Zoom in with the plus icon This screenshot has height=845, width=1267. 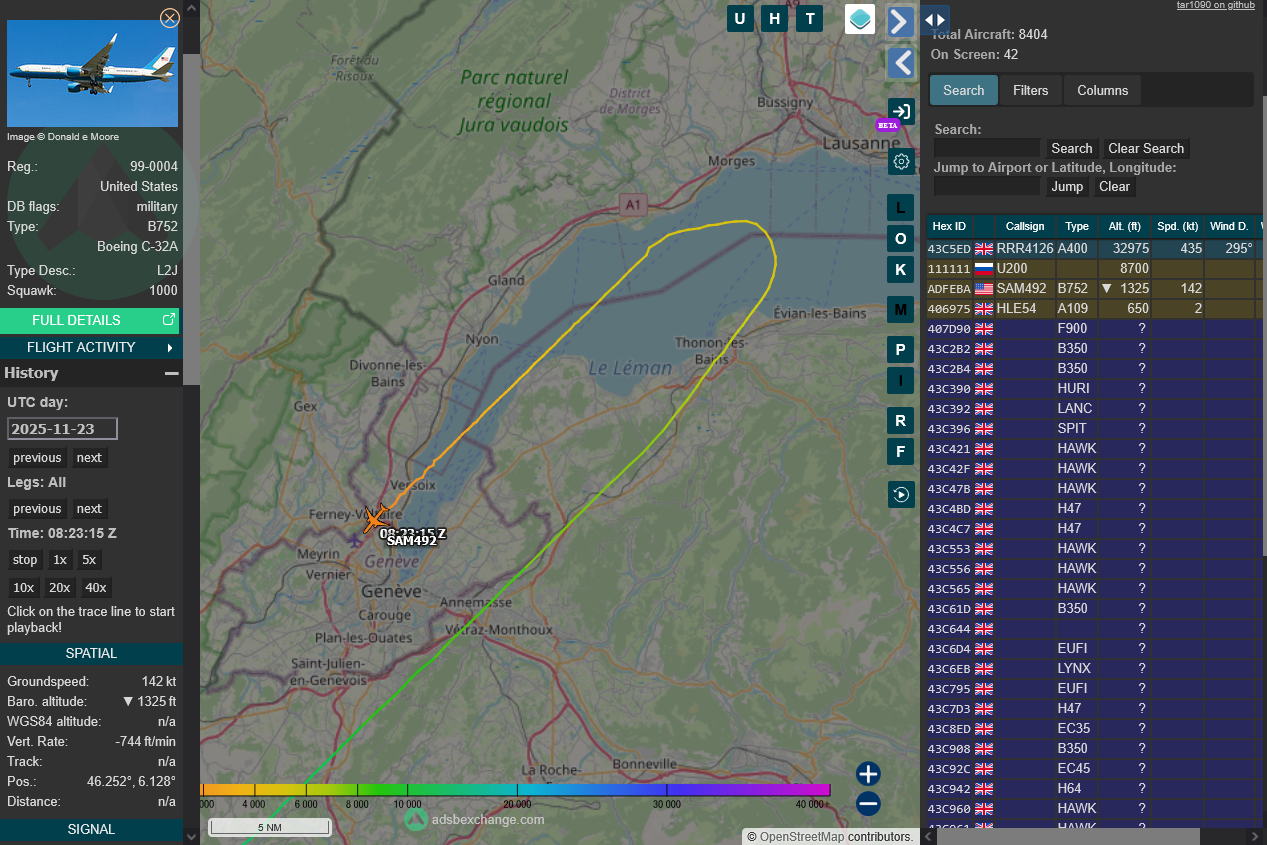(x=868, y=773)
